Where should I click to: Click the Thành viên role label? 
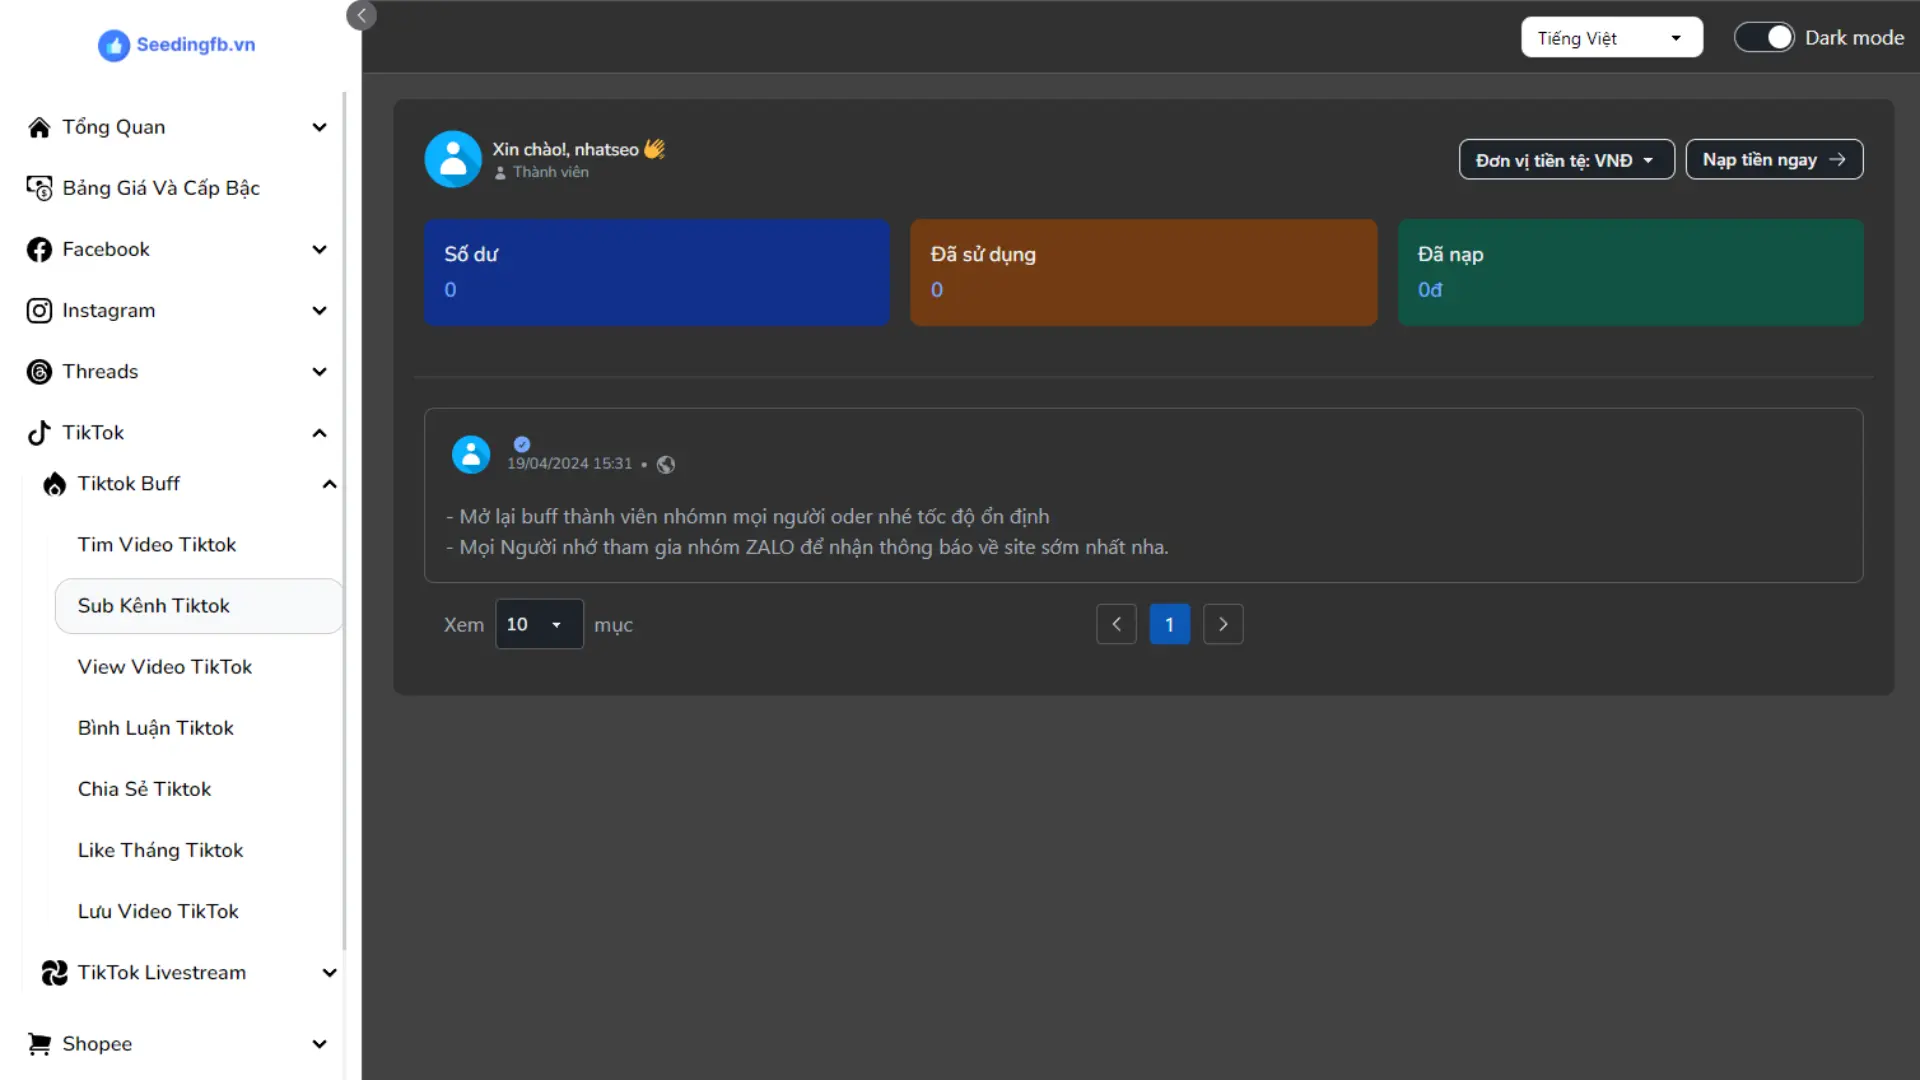550,173
